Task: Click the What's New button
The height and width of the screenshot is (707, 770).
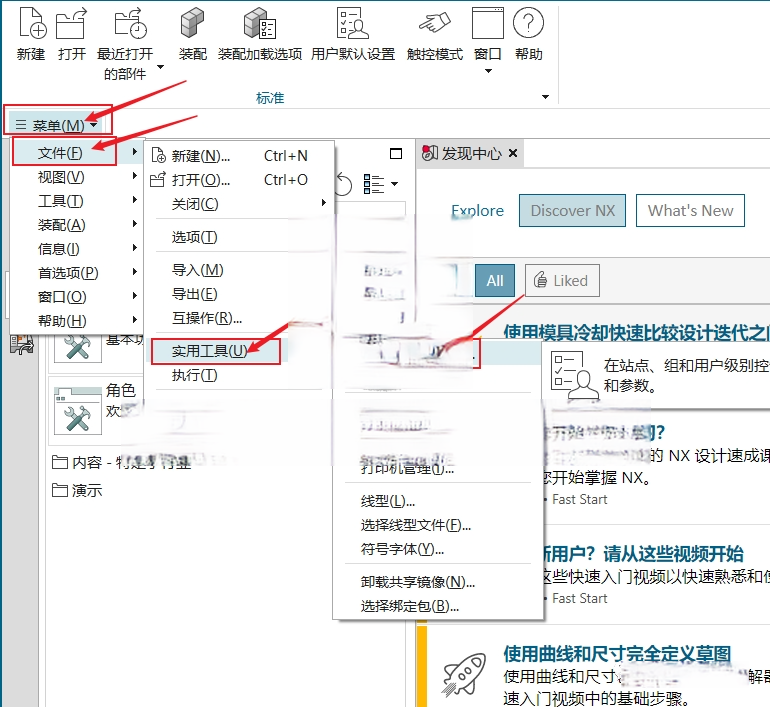Action: (x=690, y=211)
